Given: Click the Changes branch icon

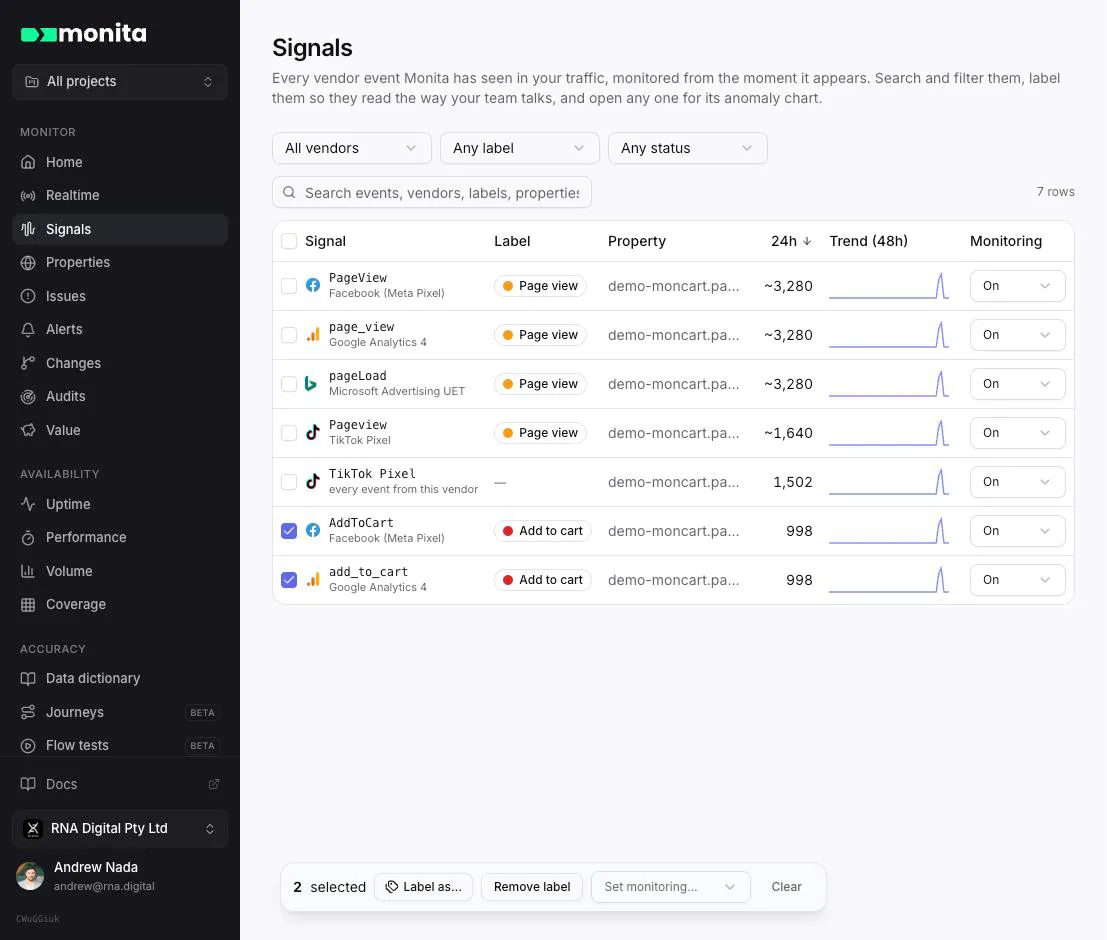Looking at the screenshot, I should (28, 363).
